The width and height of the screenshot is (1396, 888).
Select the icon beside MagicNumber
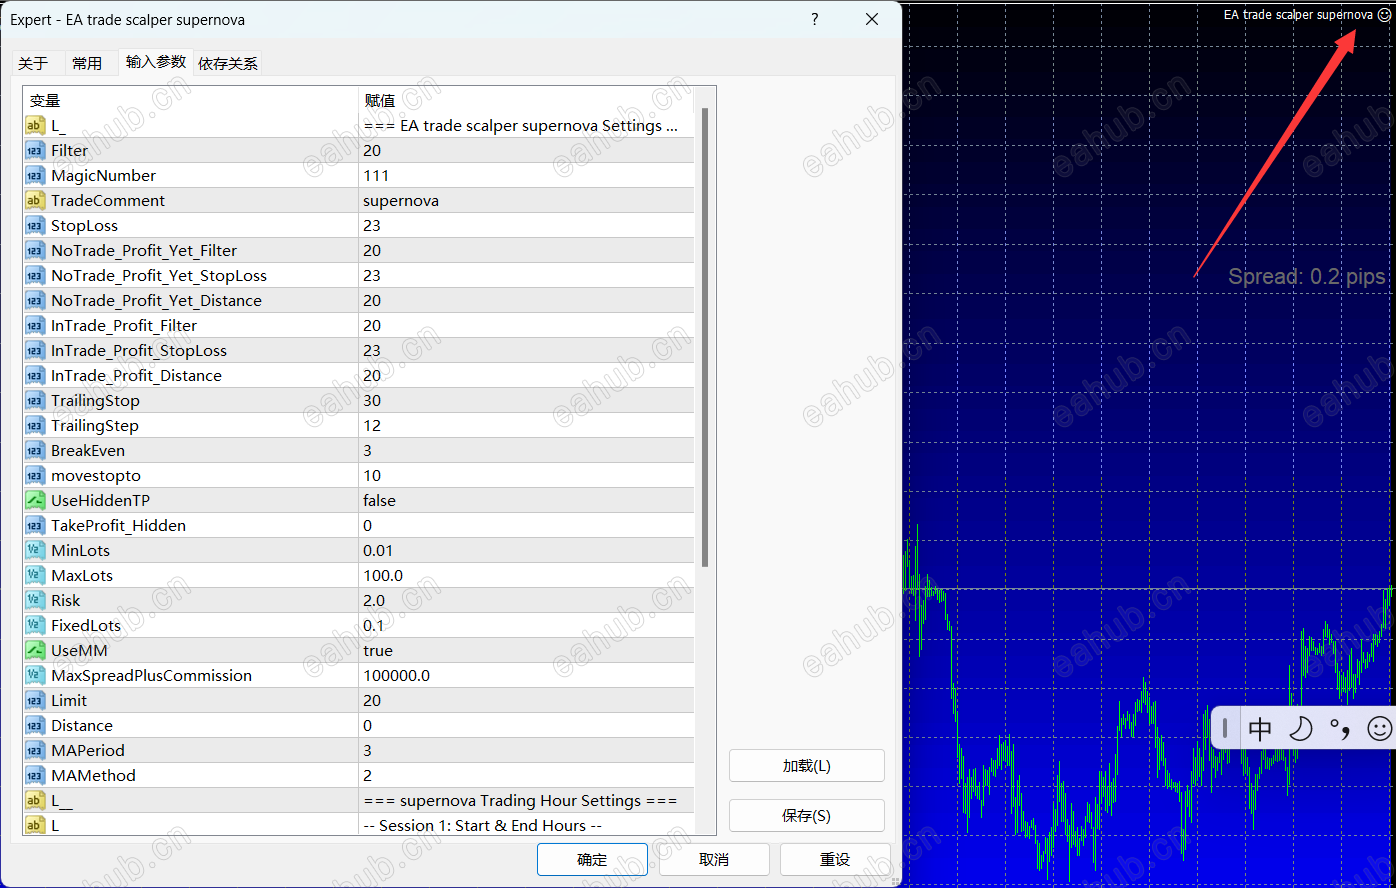(35, 175)
